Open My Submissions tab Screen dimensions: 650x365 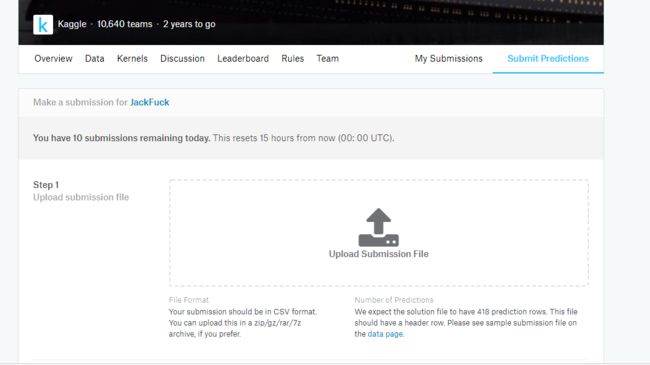449,58
